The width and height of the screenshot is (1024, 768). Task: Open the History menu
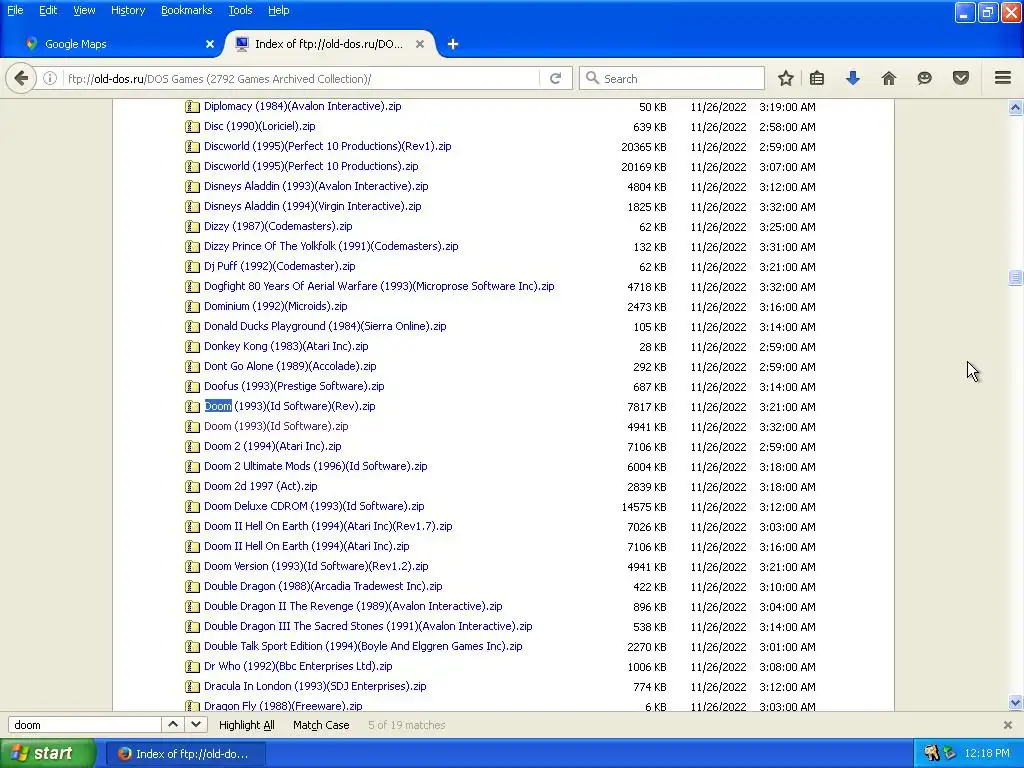click(x=127, y=10)
